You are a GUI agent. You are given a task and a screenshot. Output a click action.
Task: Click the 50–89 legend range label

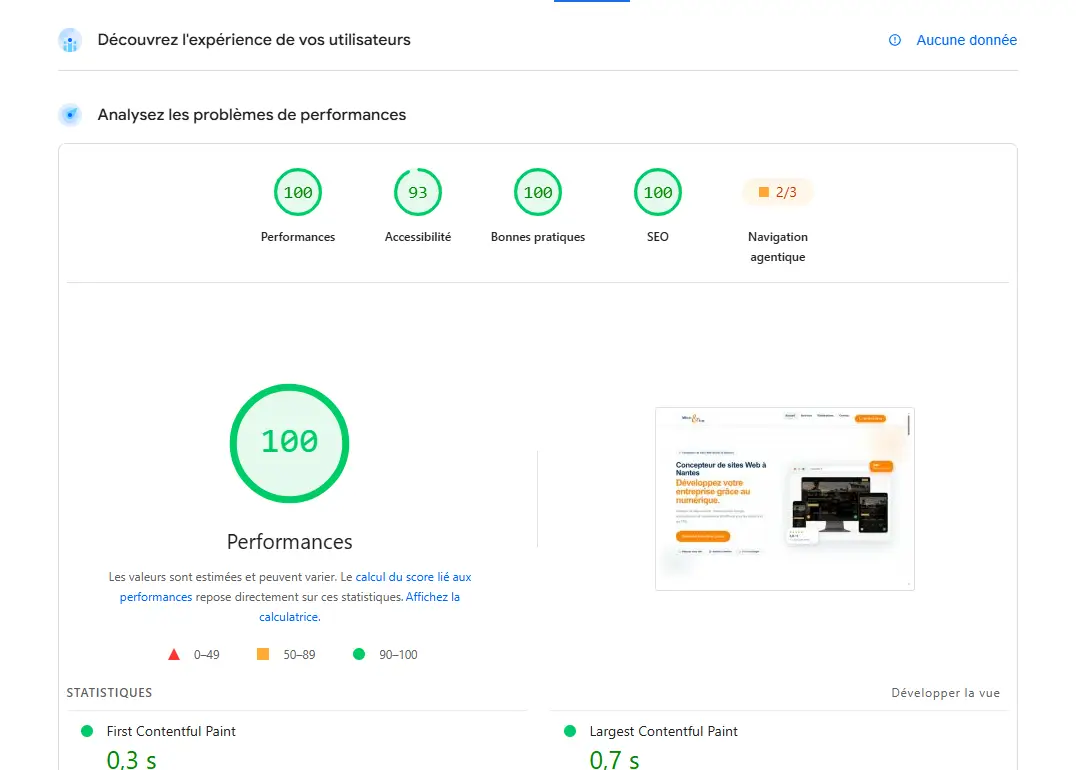(x=299, y=655)
